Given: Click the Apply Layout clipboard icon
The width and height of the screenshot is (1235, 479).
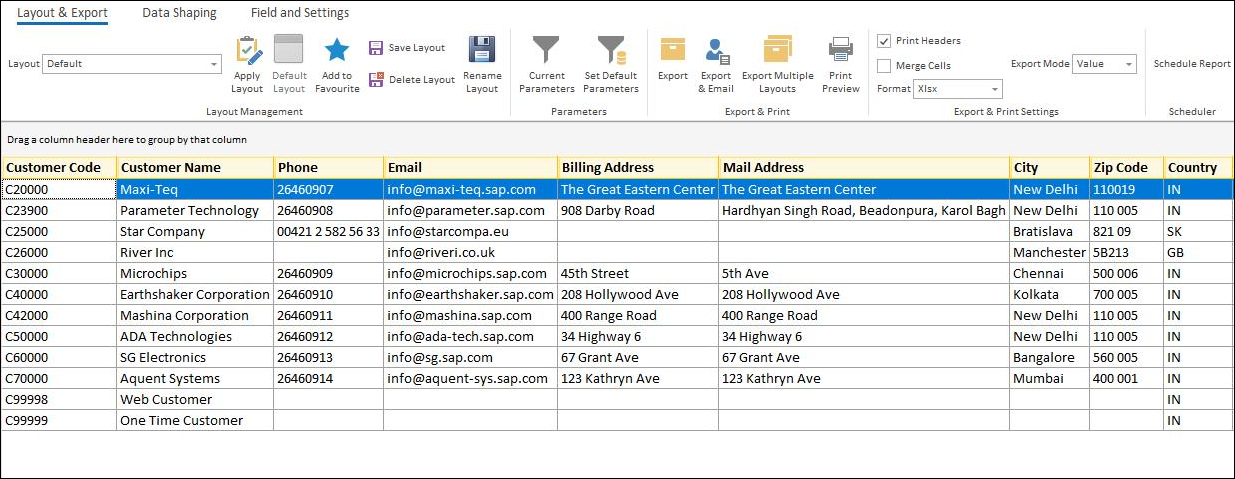Looking at the screenshot, I should coord(247,50).
